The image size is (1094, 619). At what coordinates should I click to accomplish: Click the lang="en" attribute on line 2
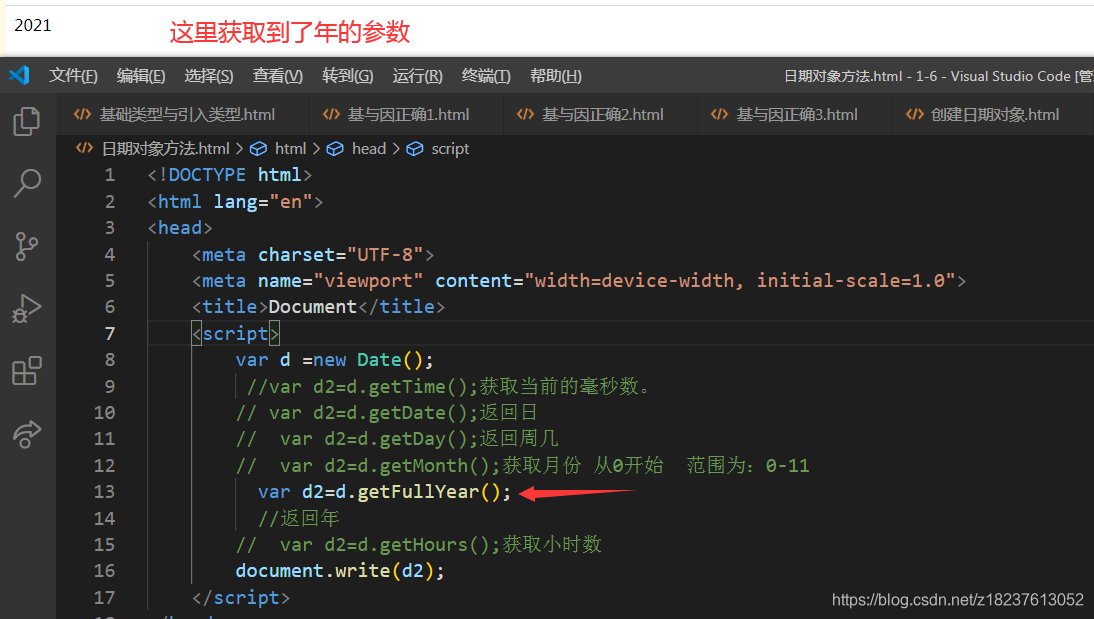coord(263,202)
